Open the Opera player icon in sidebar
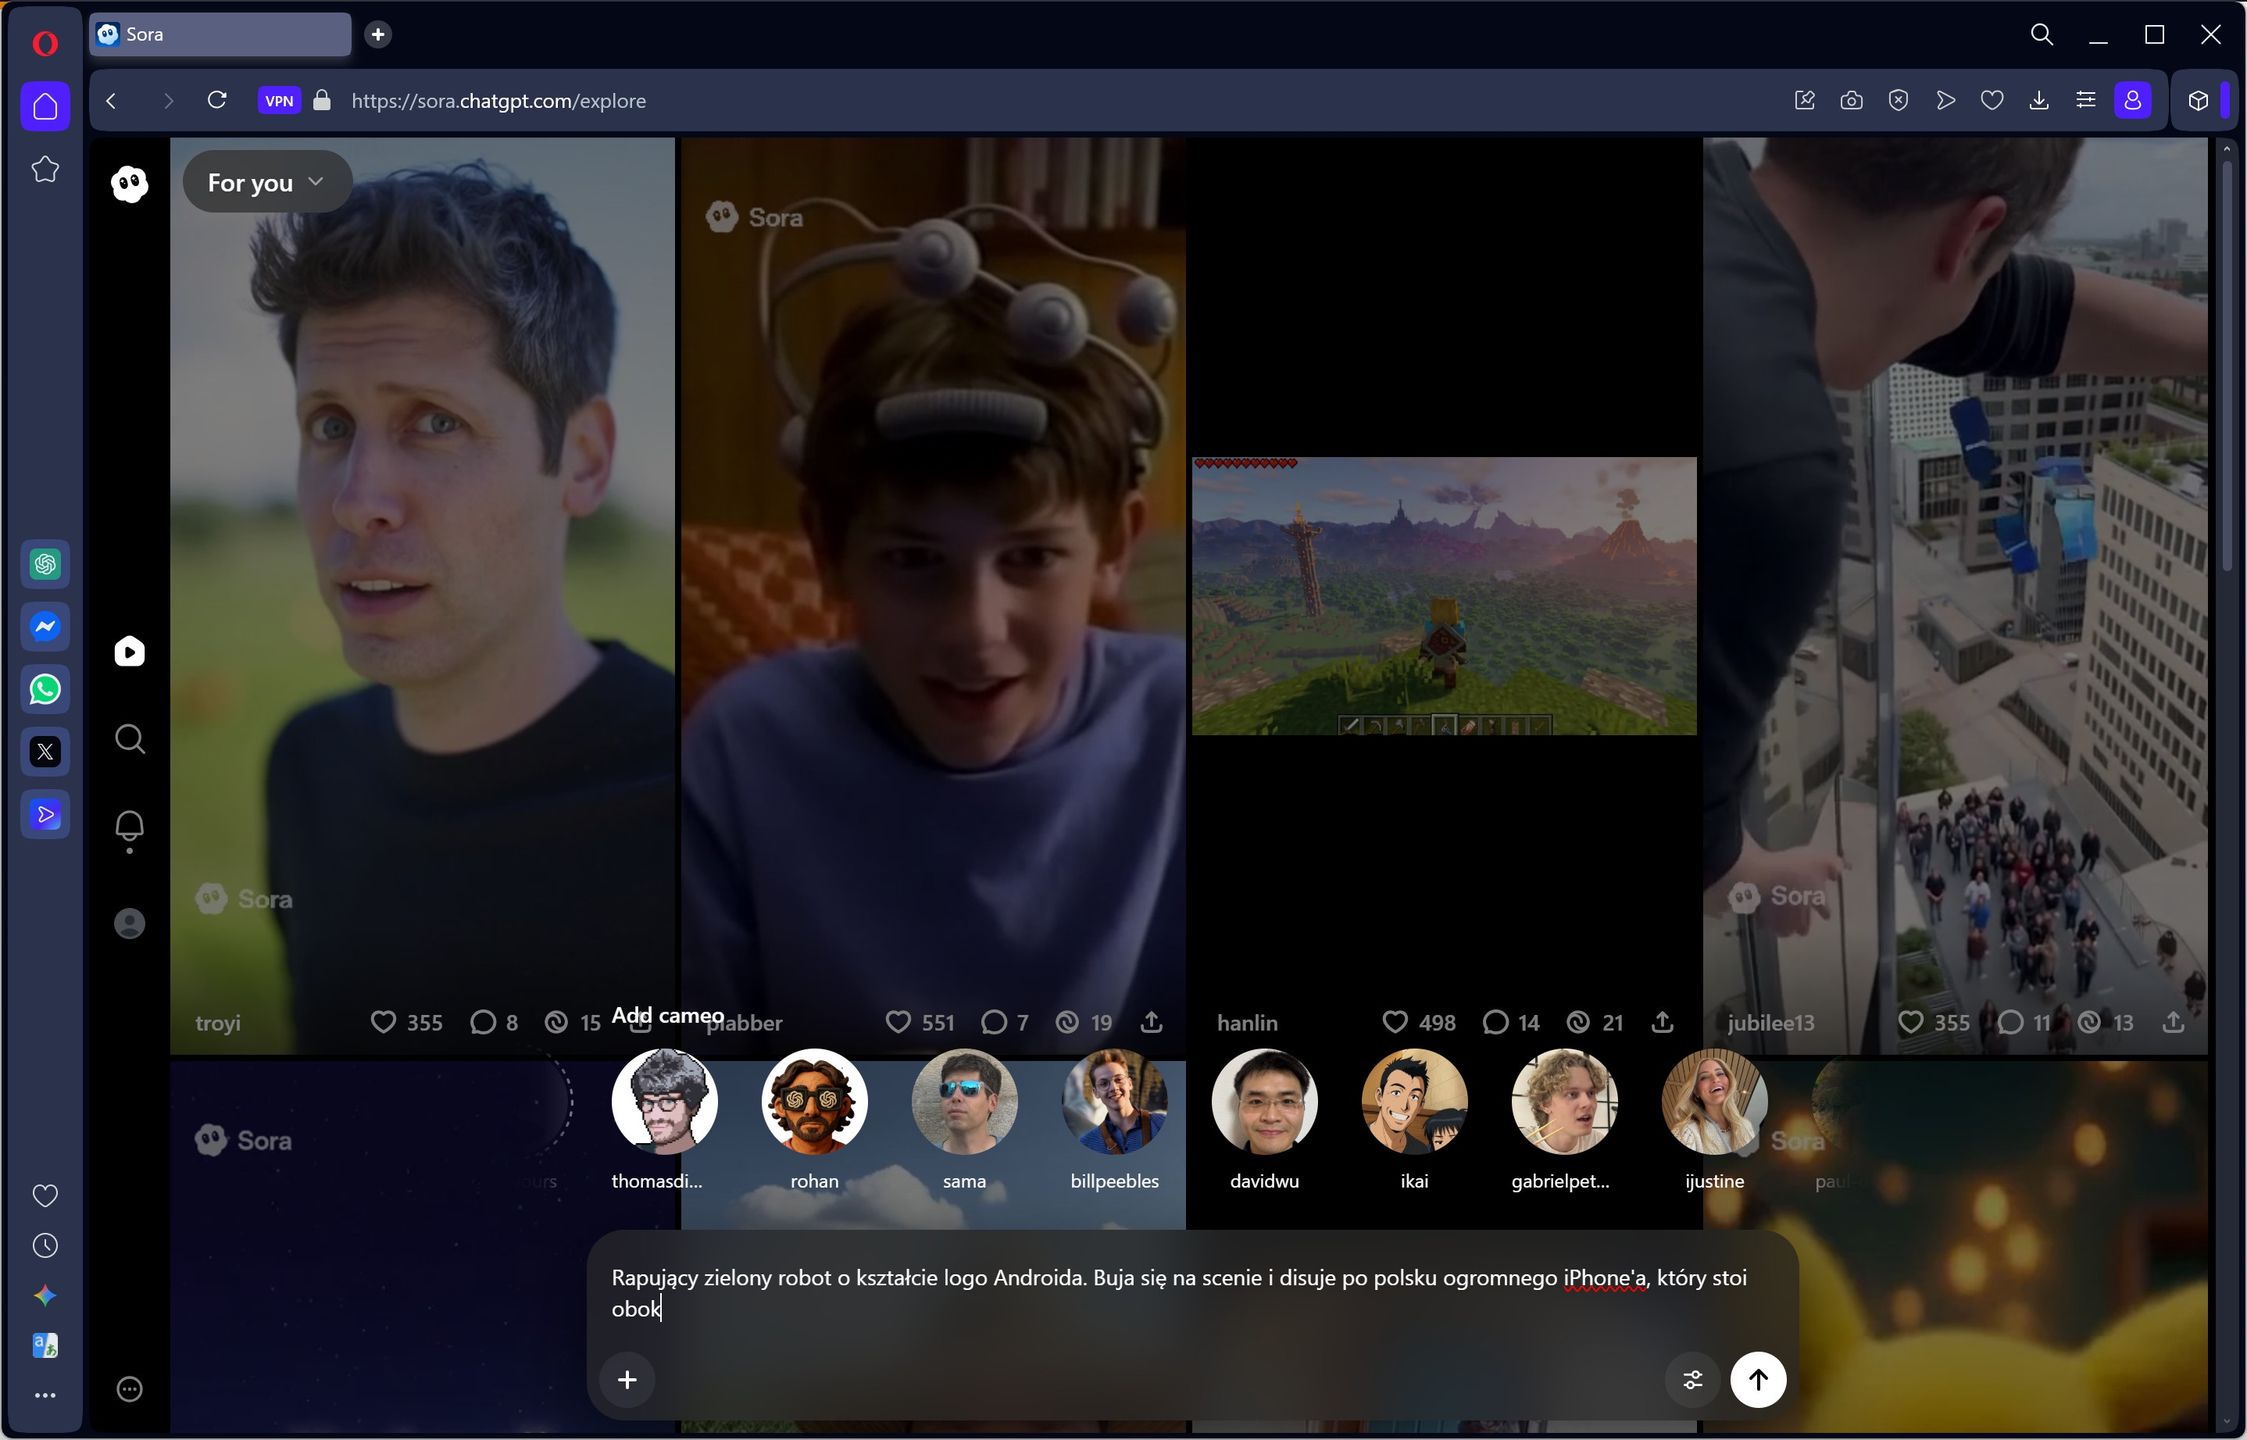2247x1440 pixels. pos(45,815)
